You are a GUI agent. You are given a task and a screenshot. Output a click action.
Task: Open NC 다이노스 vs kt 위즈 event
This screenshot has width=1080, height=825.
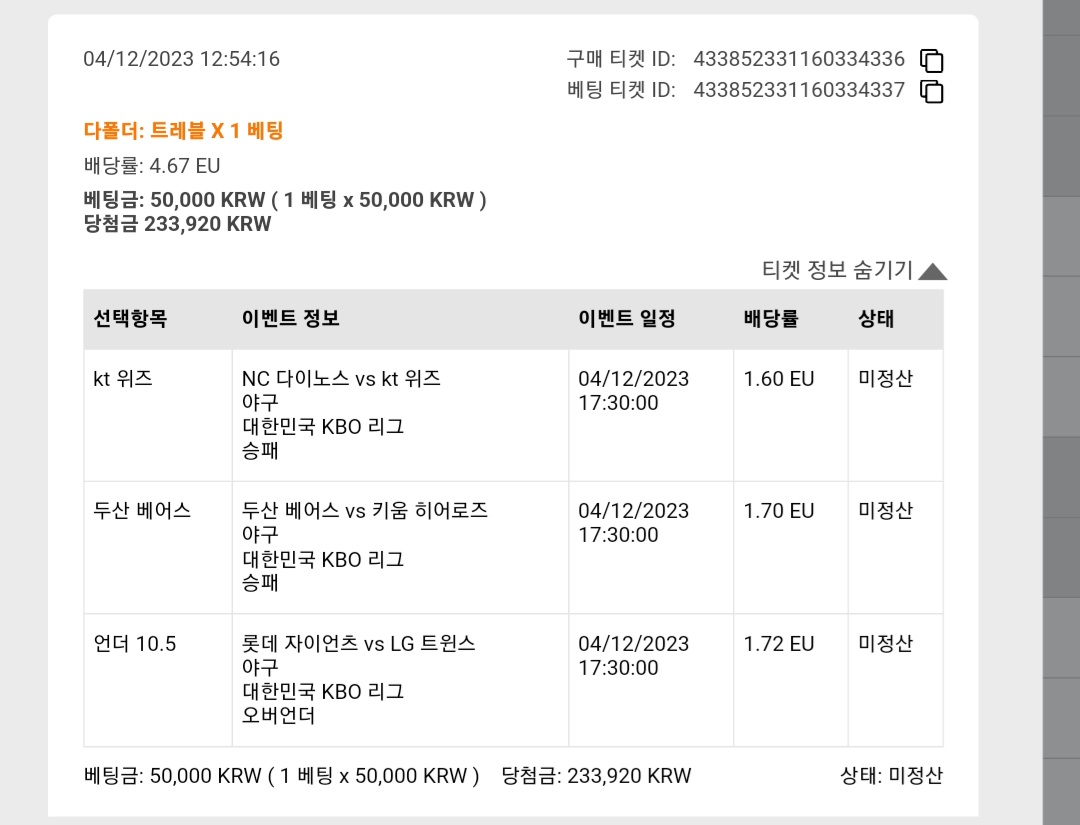pyautogui.click(x=341, y=379)
